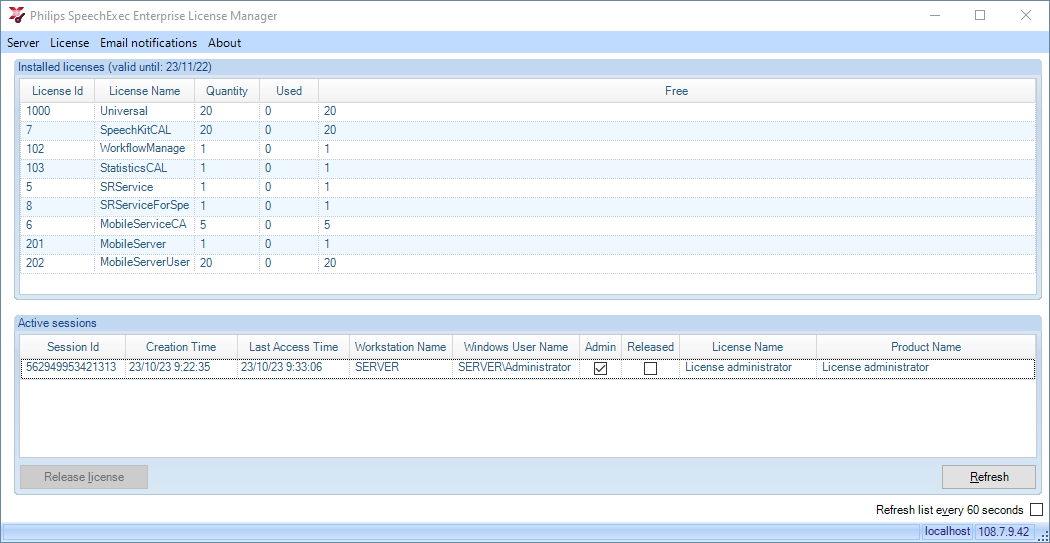The image size is (1050, 543).
Task: Click the Released column header
Action: click(650, 347)
